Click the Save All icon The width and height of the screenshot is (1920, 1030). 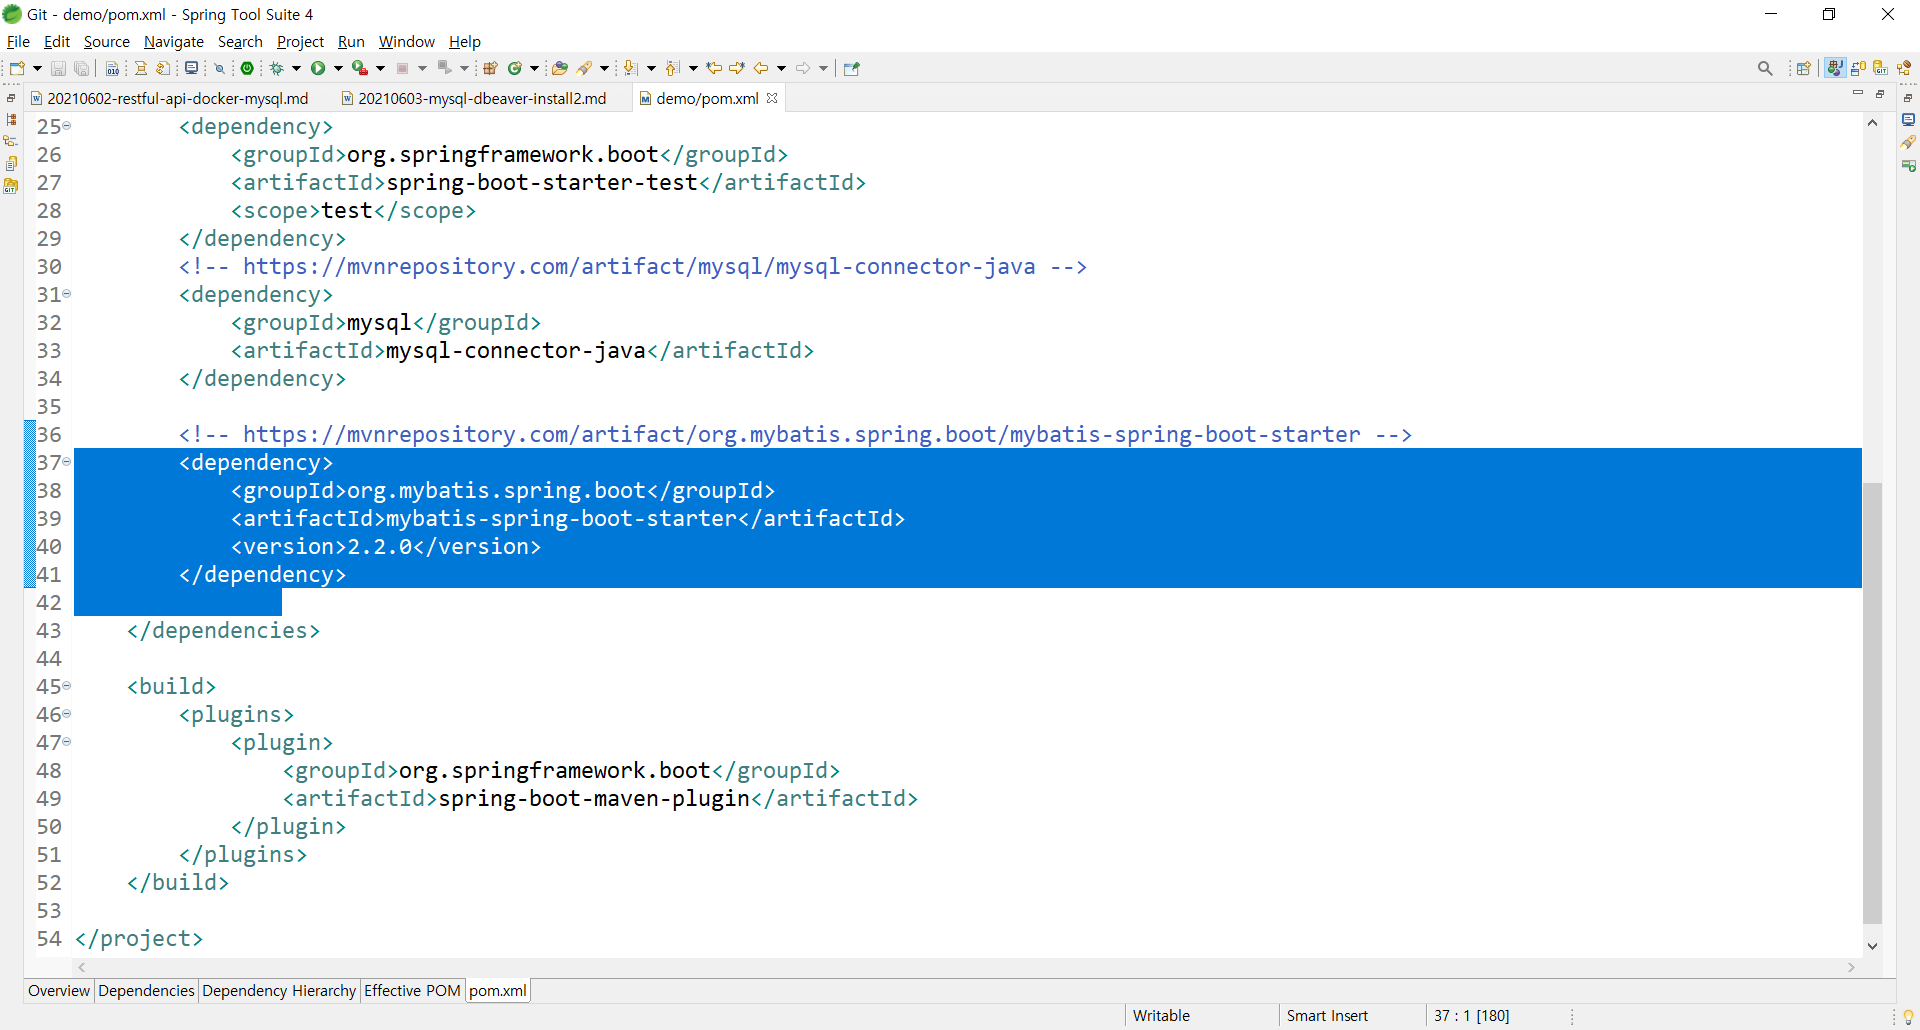[x=82, y=68]
